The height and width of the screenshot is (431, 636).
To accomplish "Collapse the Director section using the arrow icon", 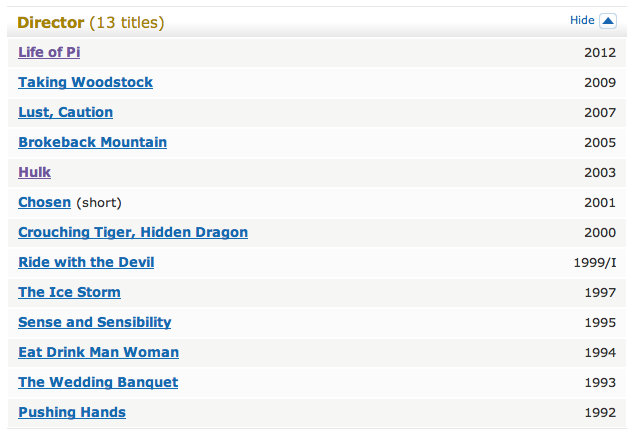I will click(608, 21).
